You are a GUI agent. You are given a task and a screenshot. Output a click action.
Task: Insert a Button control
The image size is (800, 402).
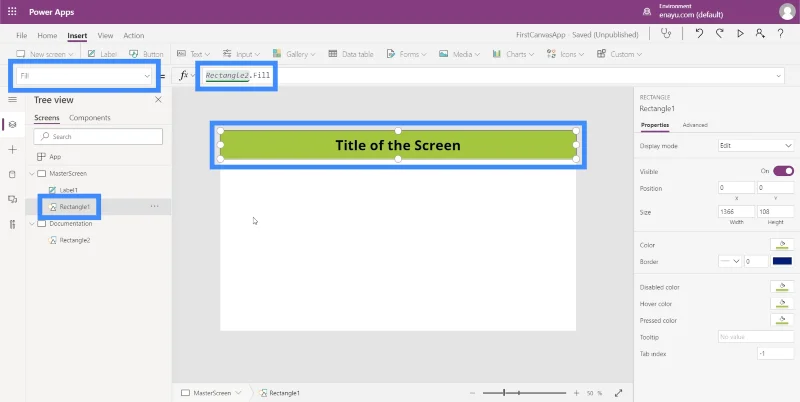click(x=146, y=54)
